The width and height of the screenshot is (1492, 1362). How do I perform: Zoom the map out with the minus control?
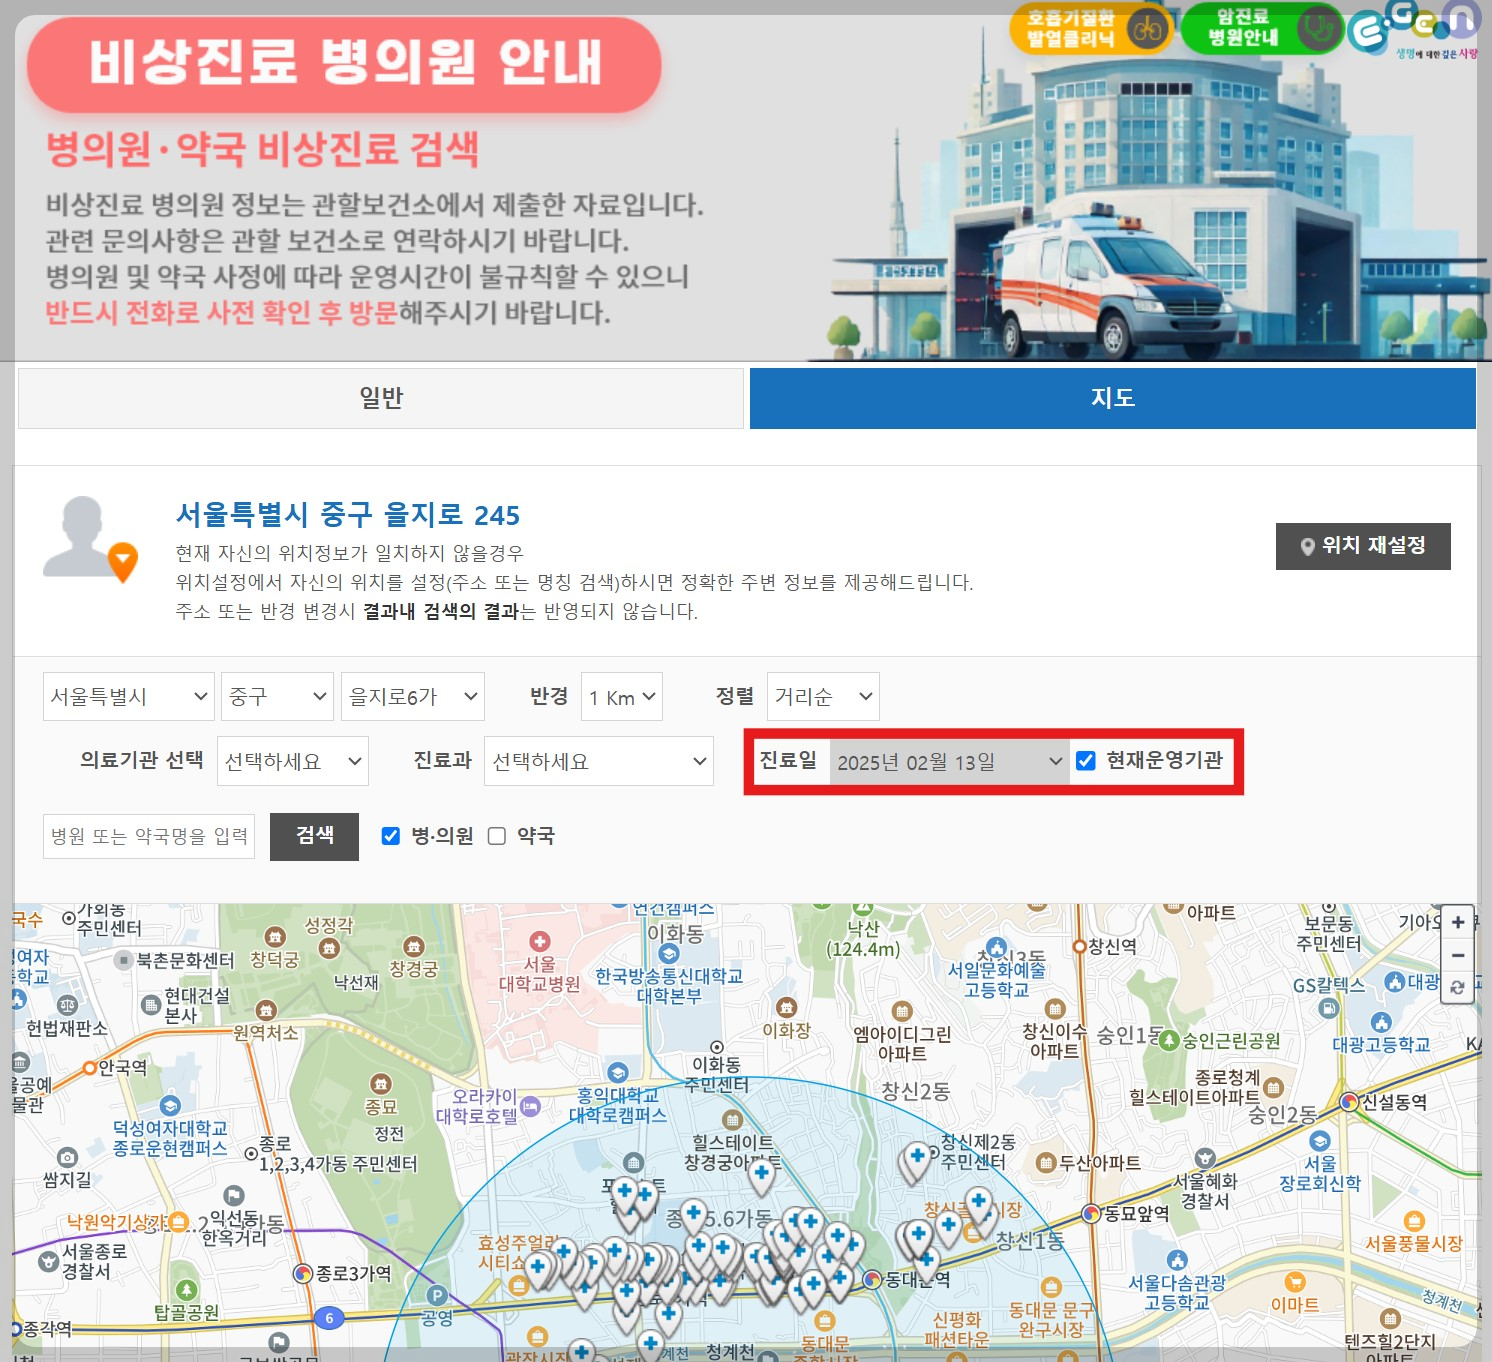(1458, 956)
